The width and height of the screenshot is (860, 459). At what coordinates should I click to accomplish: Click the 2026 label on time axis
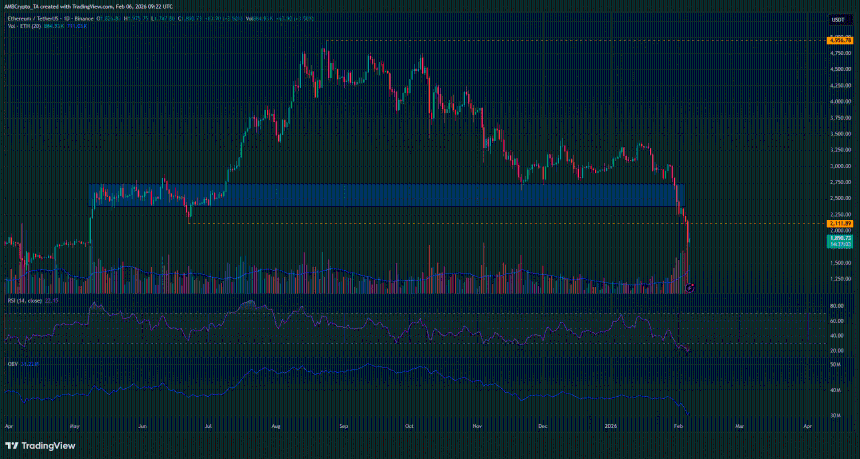click(610, 426)
